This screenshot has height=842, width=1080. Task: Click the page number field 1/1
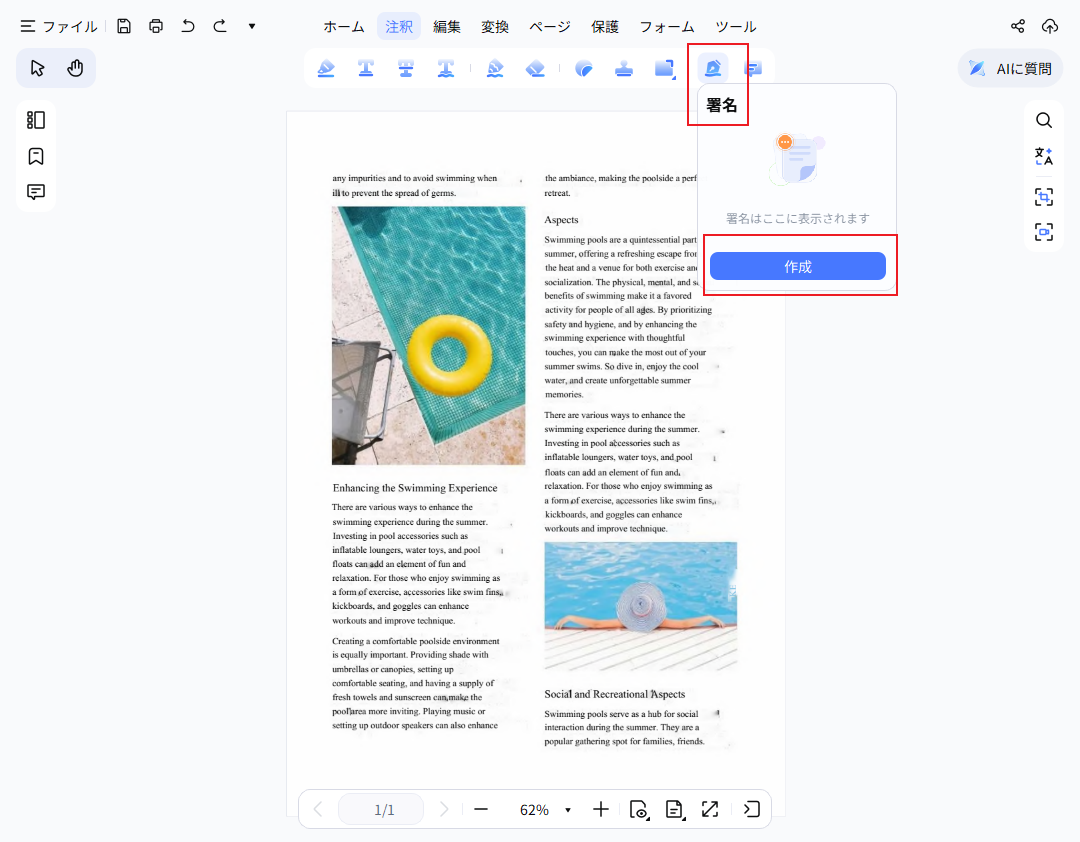click(x=384, y=810)
